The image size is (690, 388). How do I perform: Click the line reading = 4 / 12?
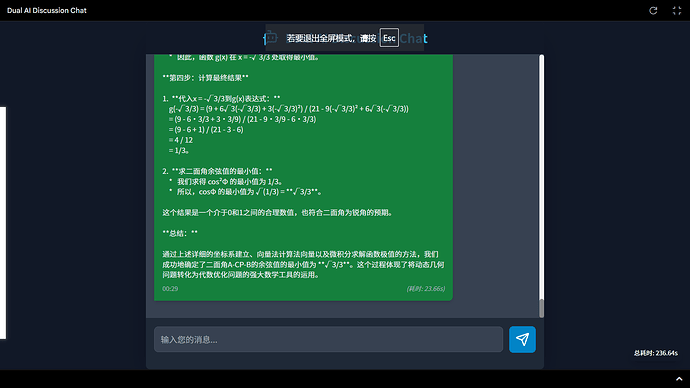point(180,140)
